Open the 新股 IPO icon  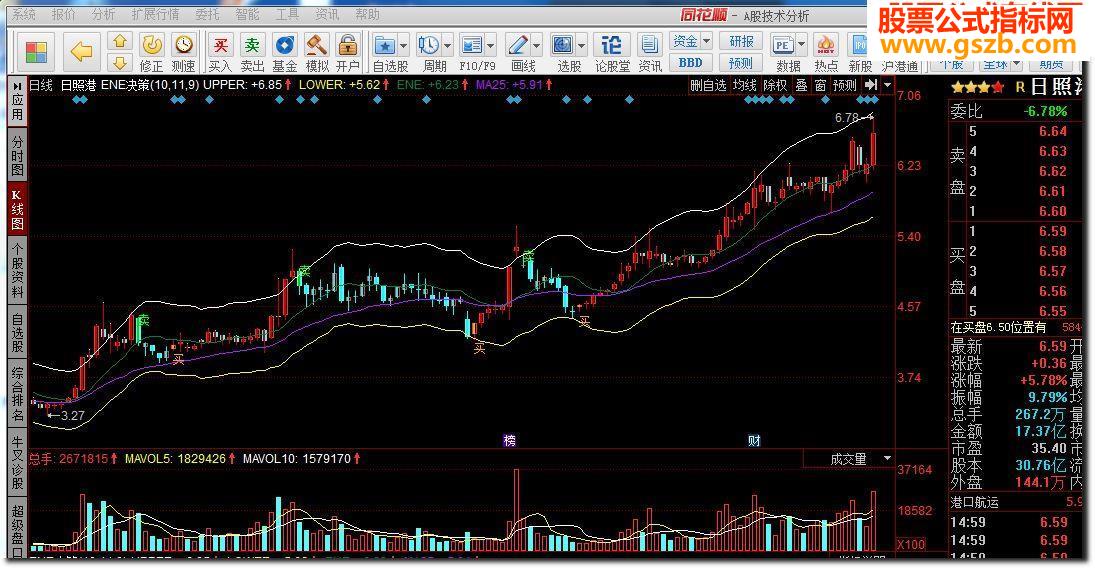point(860,53)
